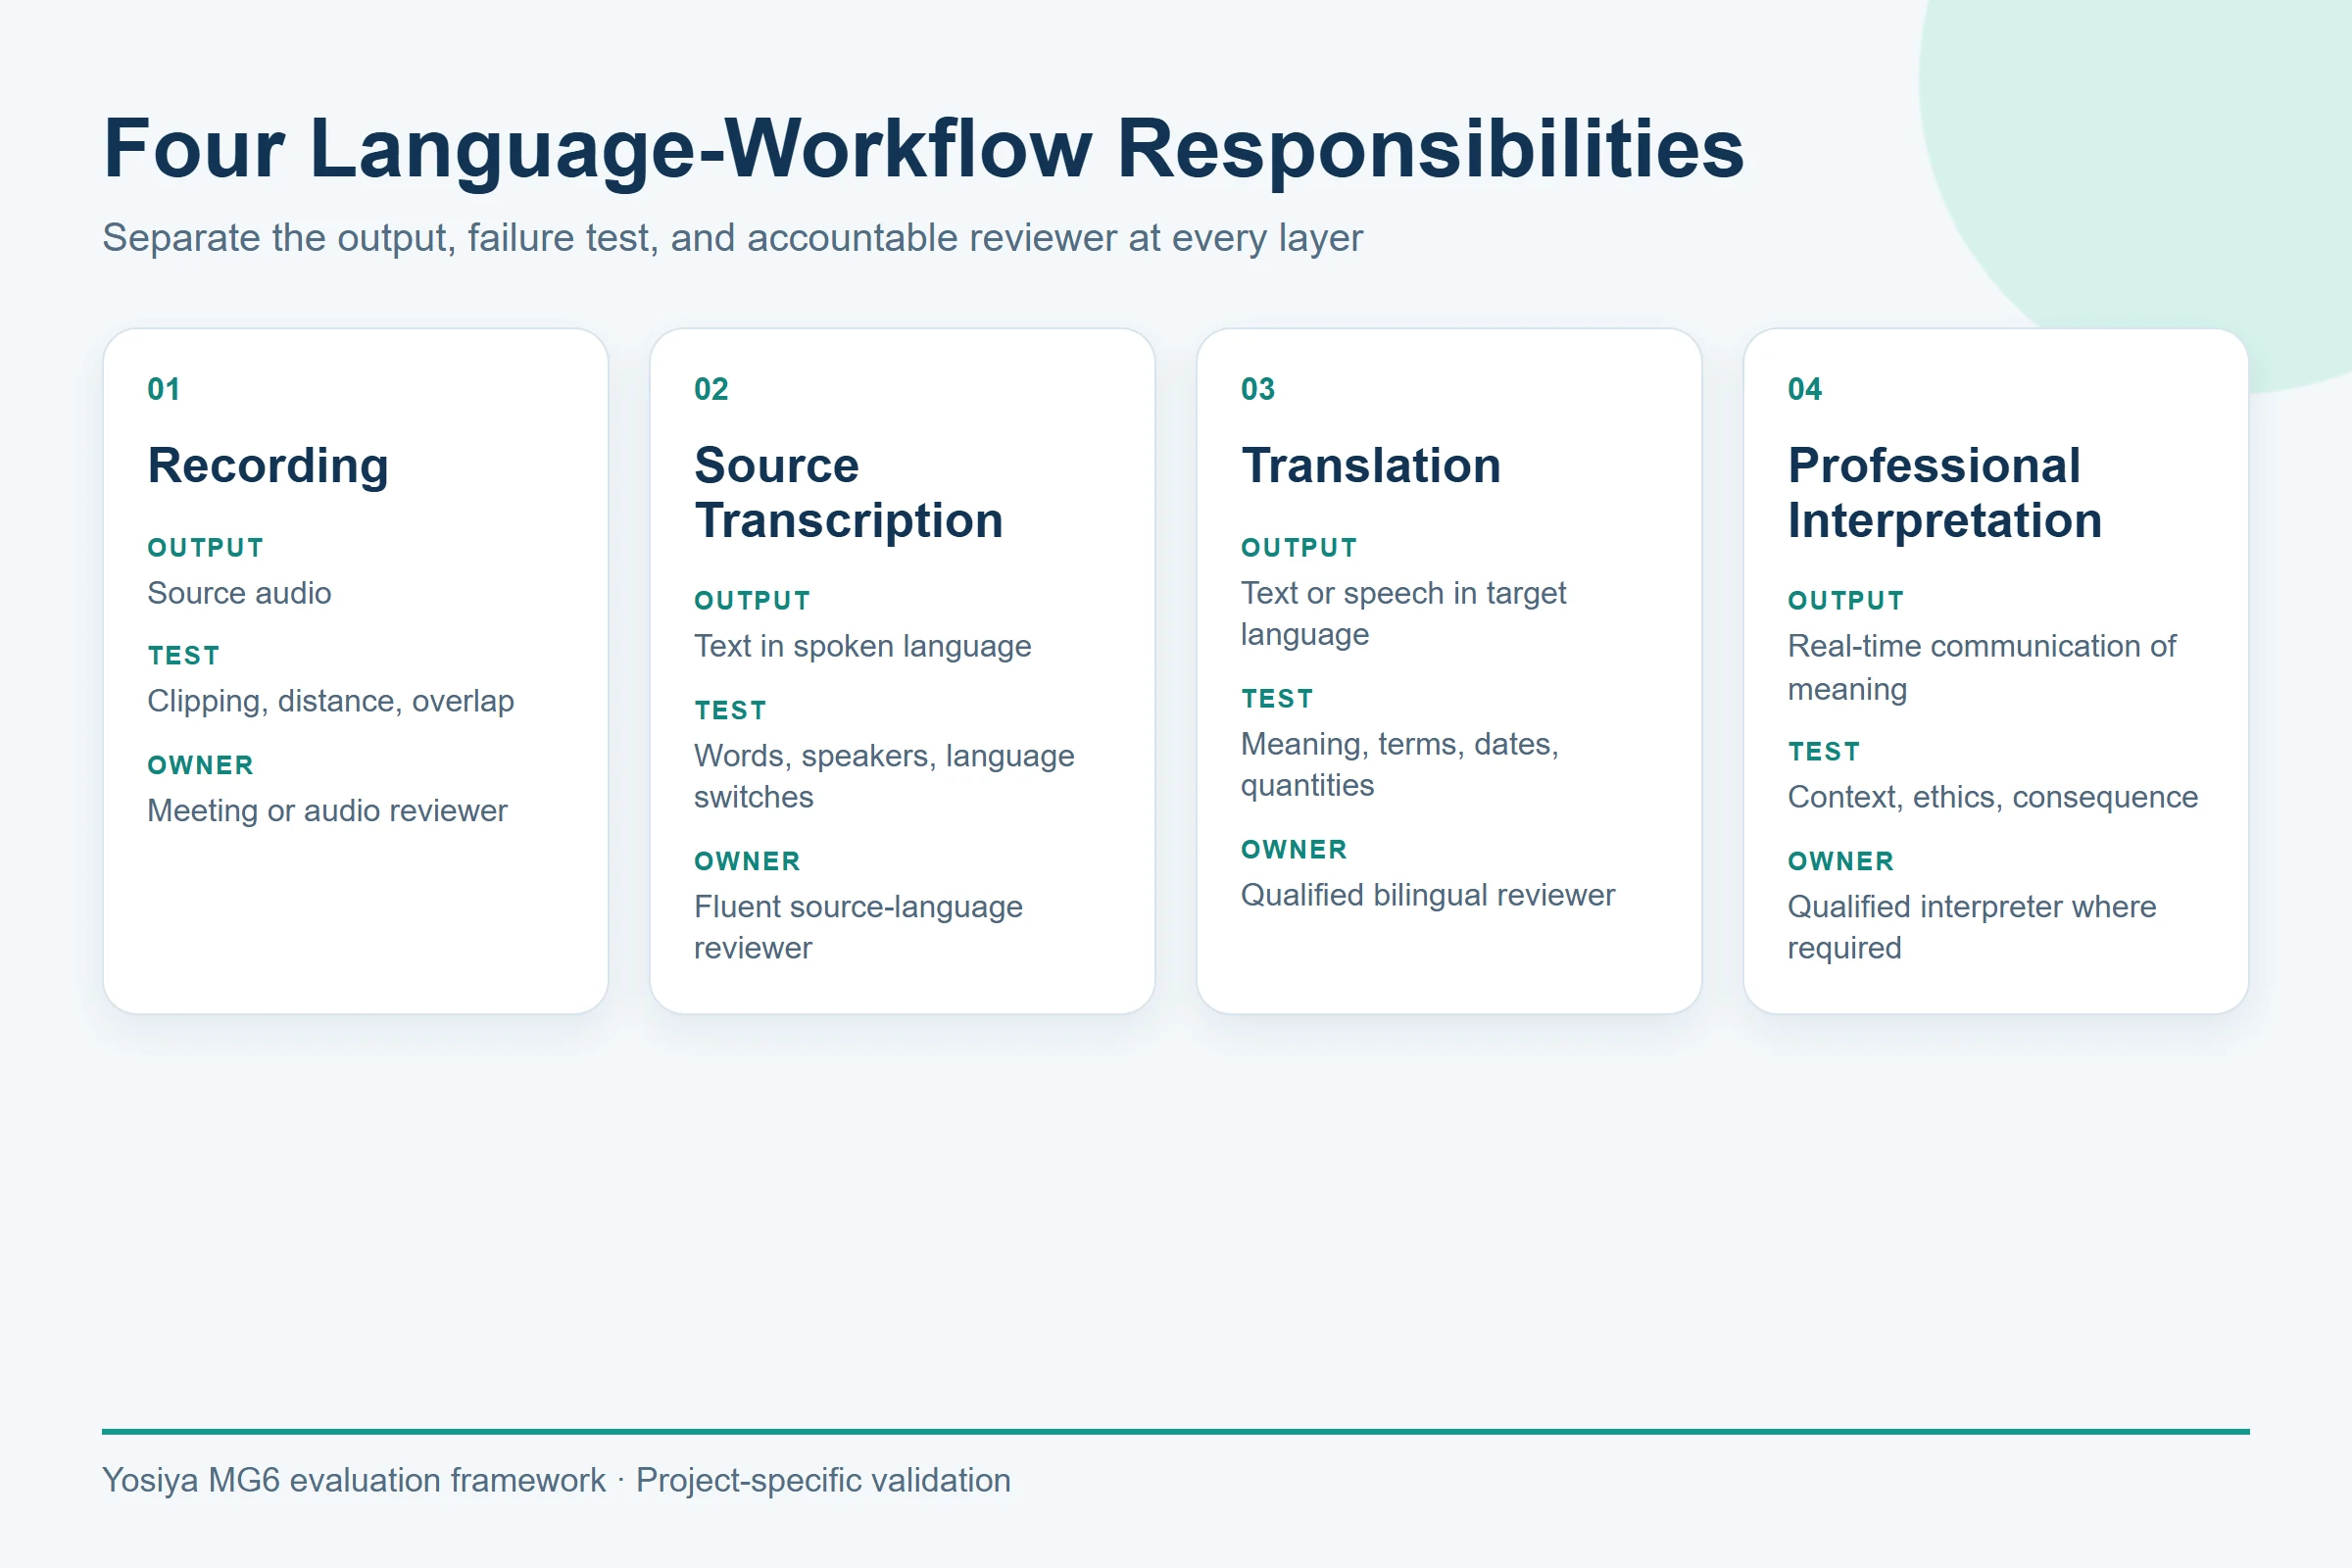The height and width of the screenshot is (1568, 2352).
Task: Click 'Text or speech in target language'
Action: [1403, 614]
